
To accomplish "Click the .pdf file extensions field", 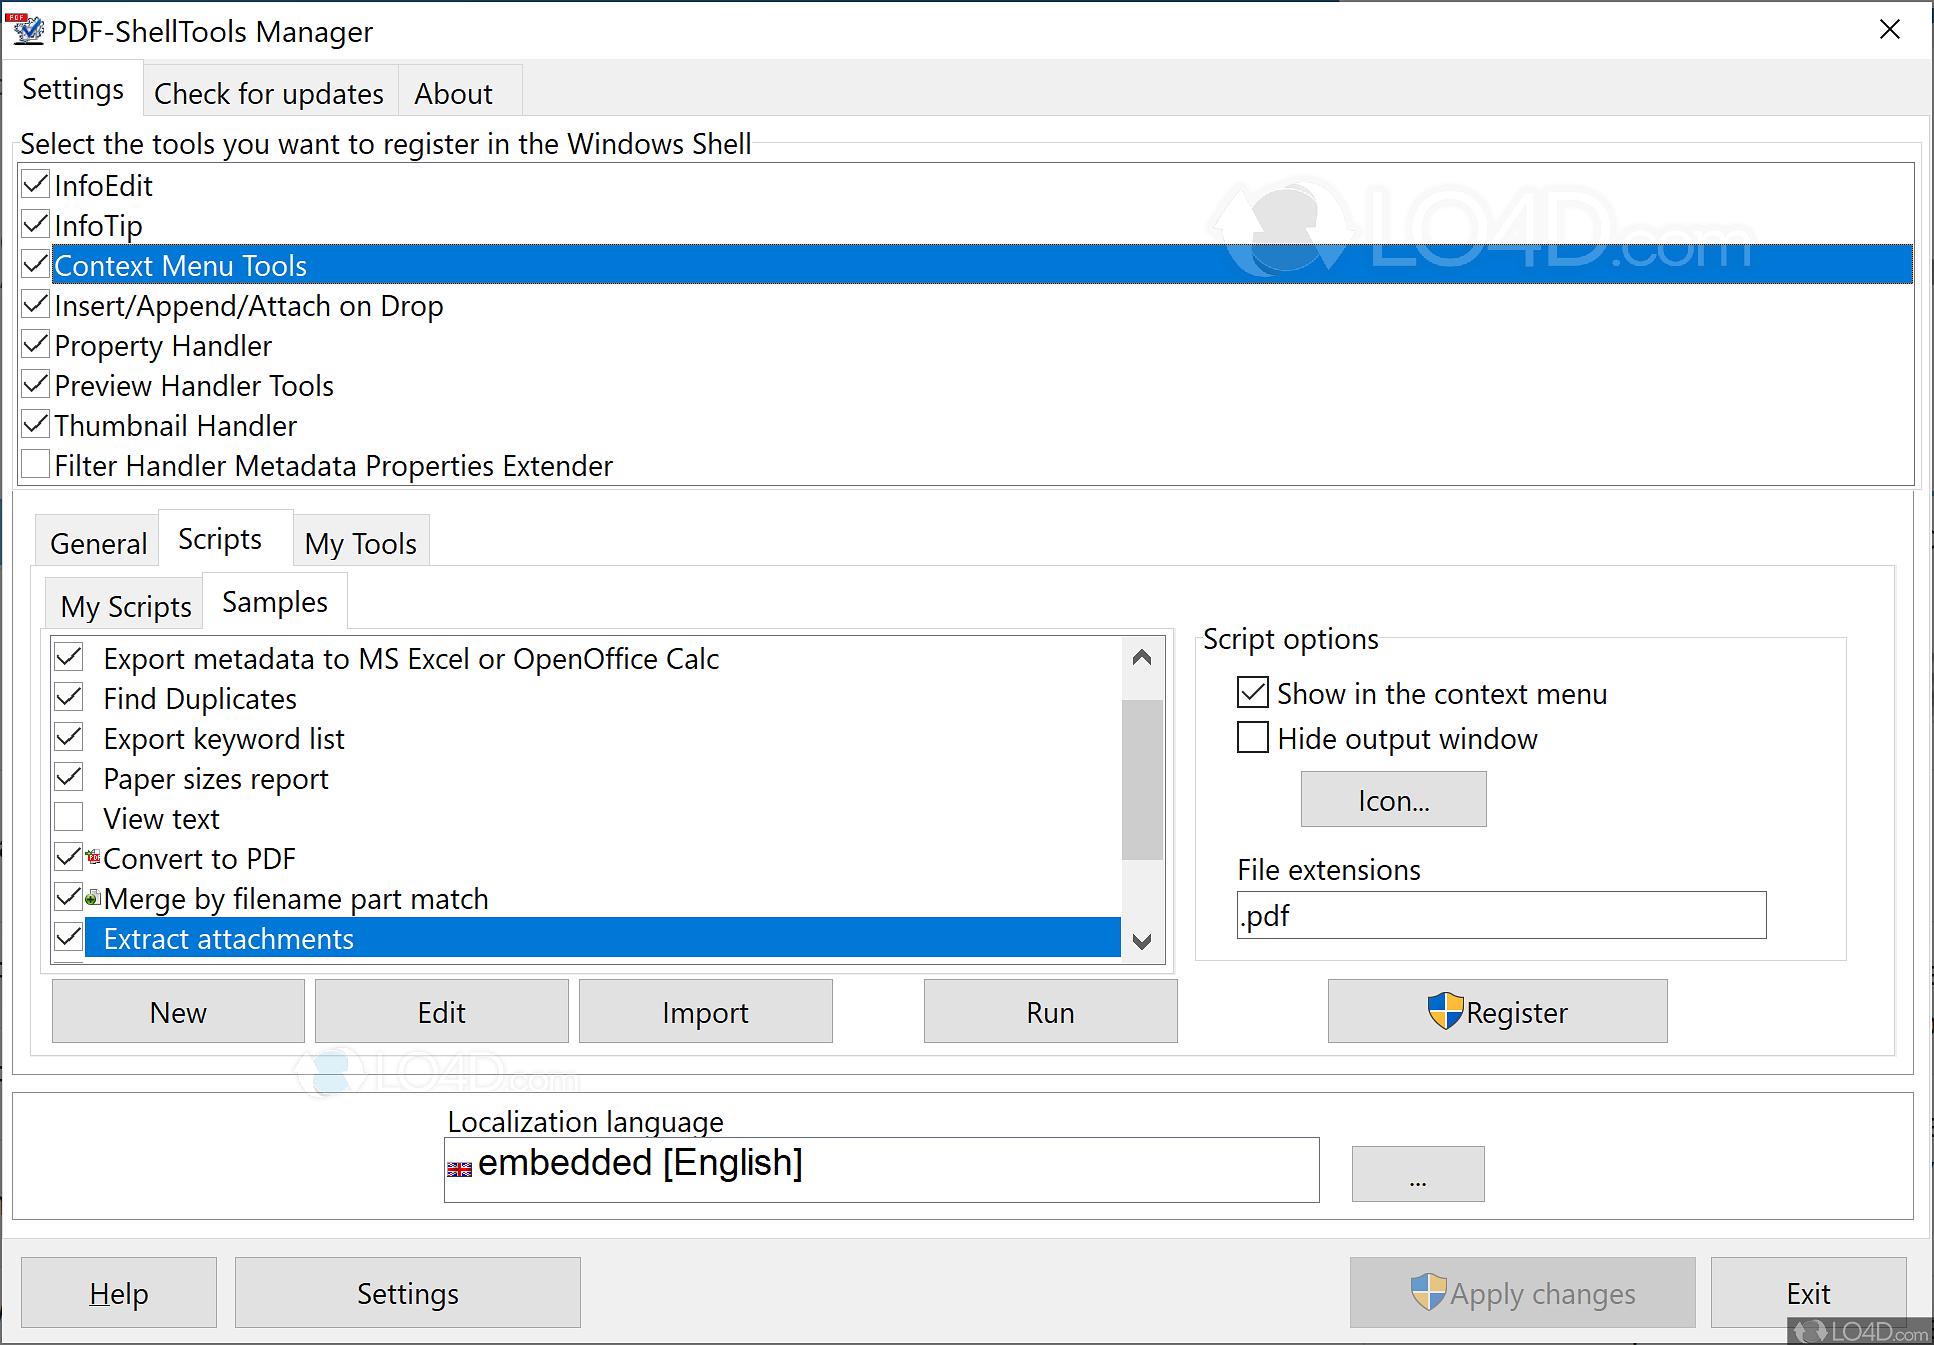I will [1499, 914].
